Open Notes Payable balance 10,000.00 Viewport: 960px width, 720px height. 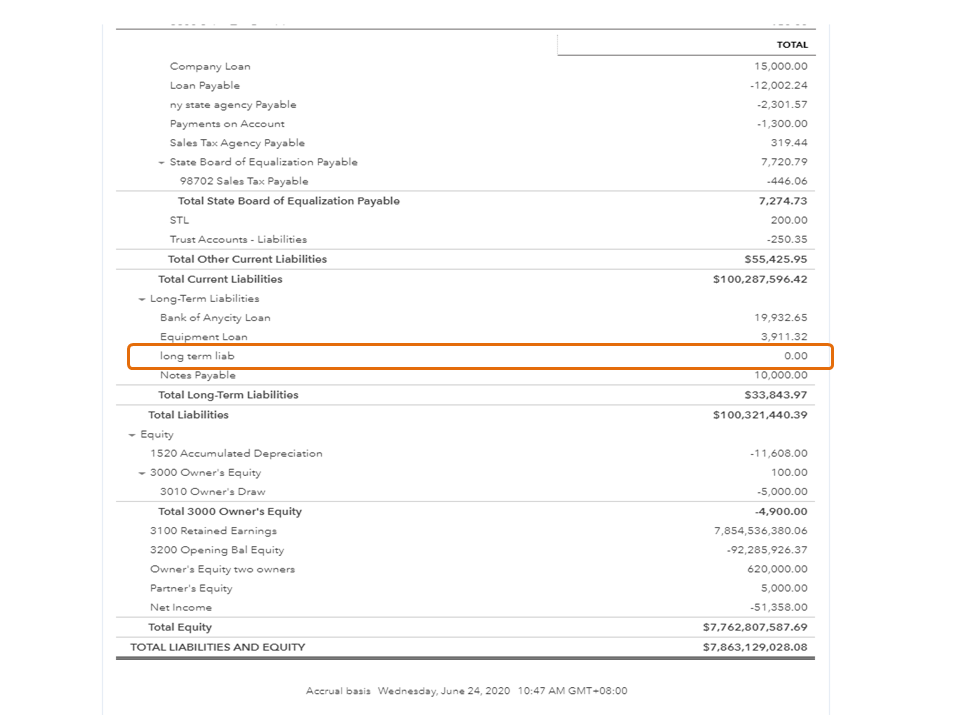point(781,375)
